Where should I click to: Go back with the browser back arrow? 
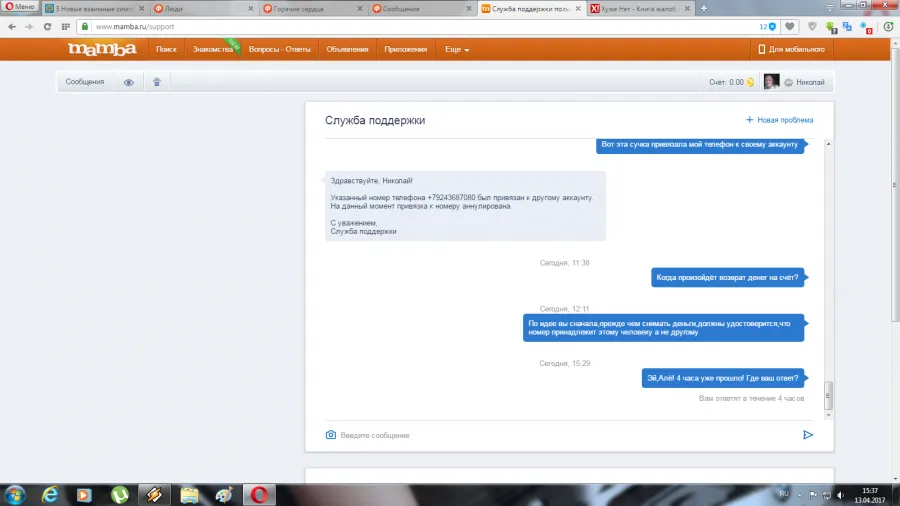[11, 26]
